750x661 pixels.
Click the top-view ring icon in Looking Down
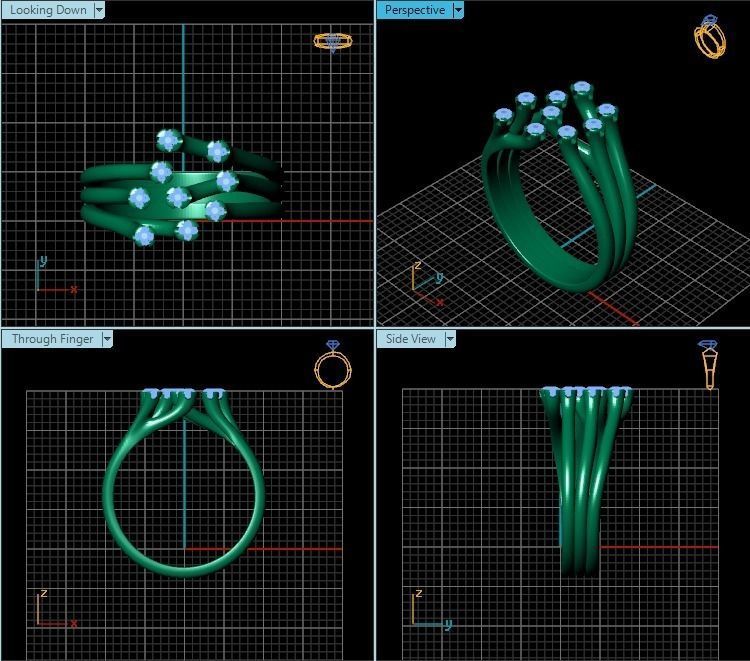pyautogui.click(x=333, y=43)
